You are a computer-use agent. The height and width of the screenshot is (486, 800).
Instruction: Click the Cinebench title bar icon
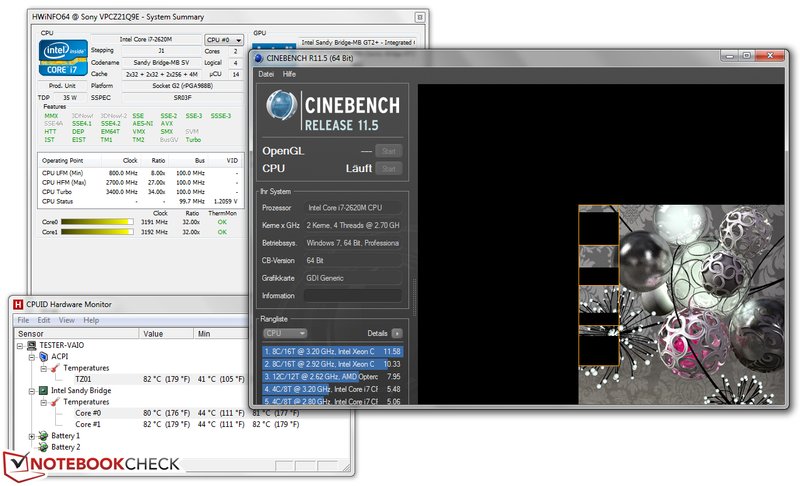click(259, 58)
